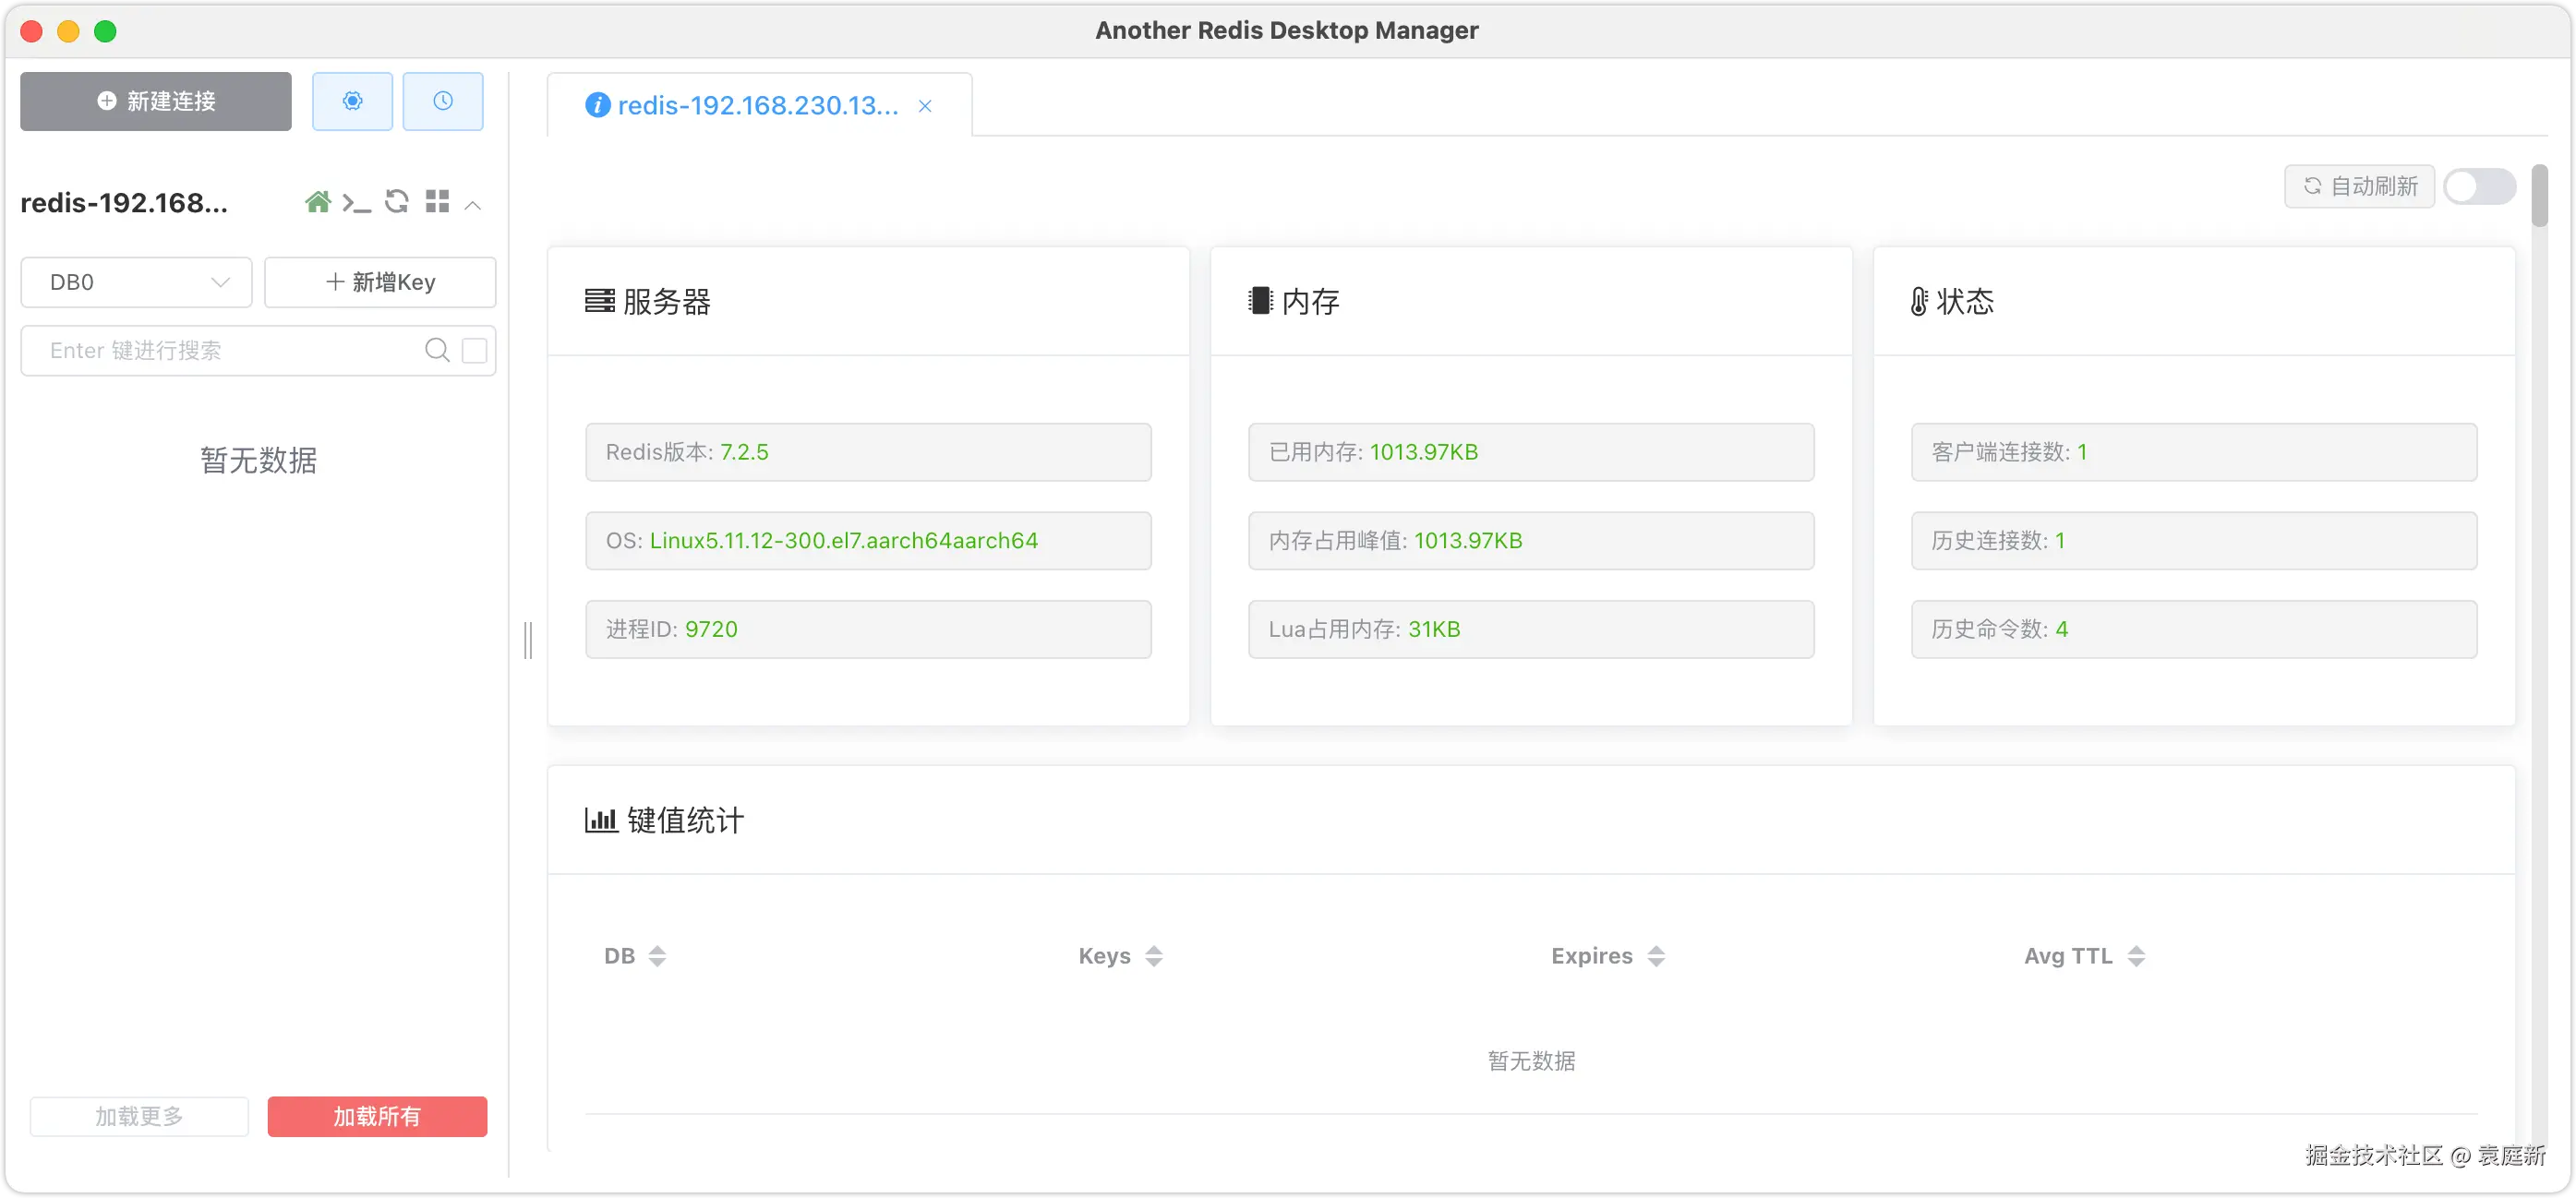The width and height of the screenshot is (2576, 1198).
Task: Click the green home icon for the connection
Action: (318, 202)
